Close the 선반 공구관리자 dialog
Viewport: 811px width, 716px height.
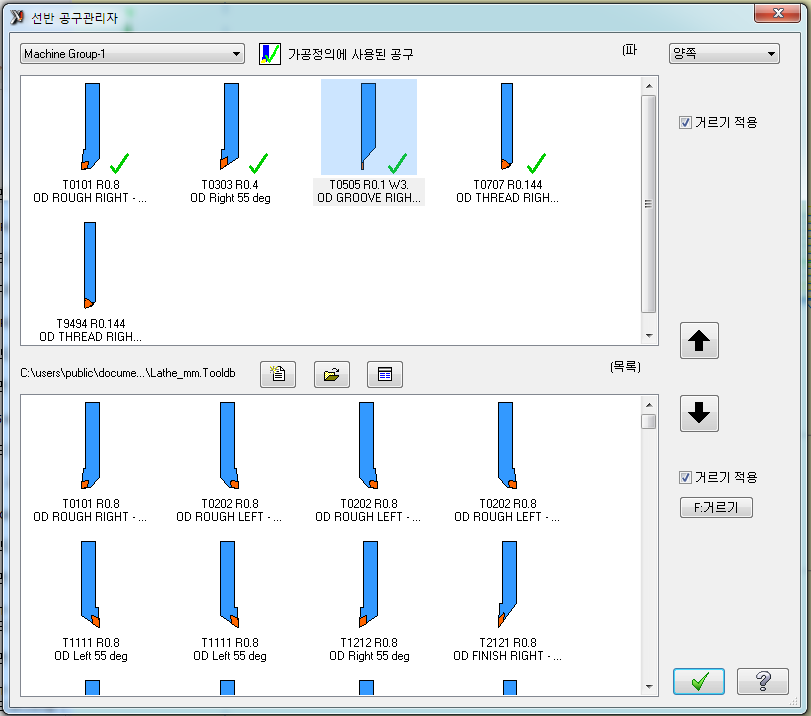point(777,13)
